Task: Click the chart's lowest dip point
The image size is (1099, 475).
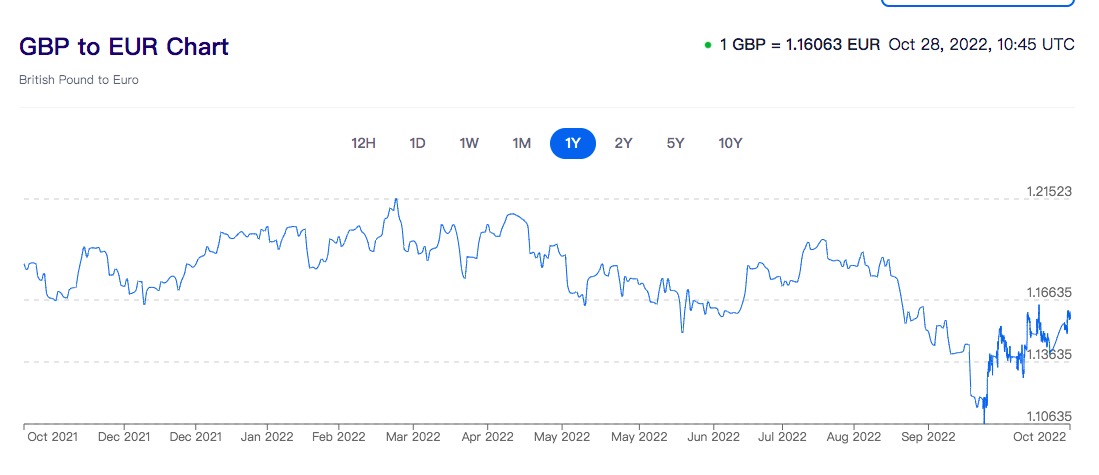Action: [985, 422]
